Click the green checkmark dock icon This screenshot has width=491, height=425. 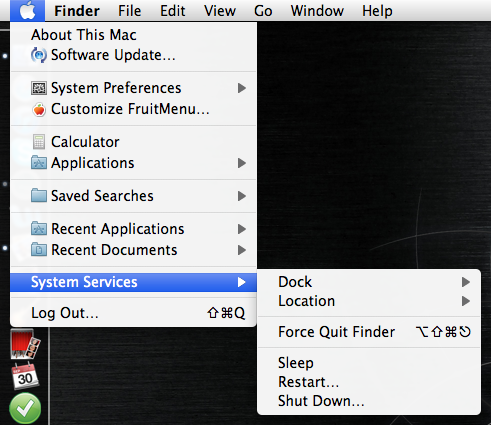[25, 408]
